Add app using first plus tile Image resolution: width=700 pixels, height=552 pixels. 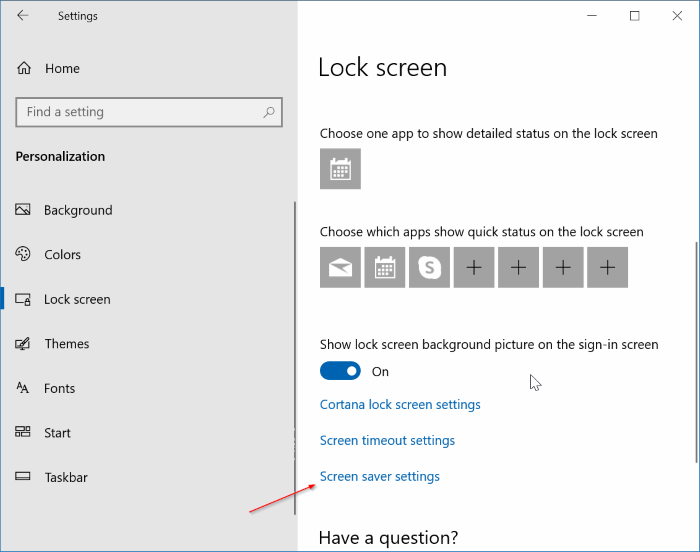tap(474, 268)
